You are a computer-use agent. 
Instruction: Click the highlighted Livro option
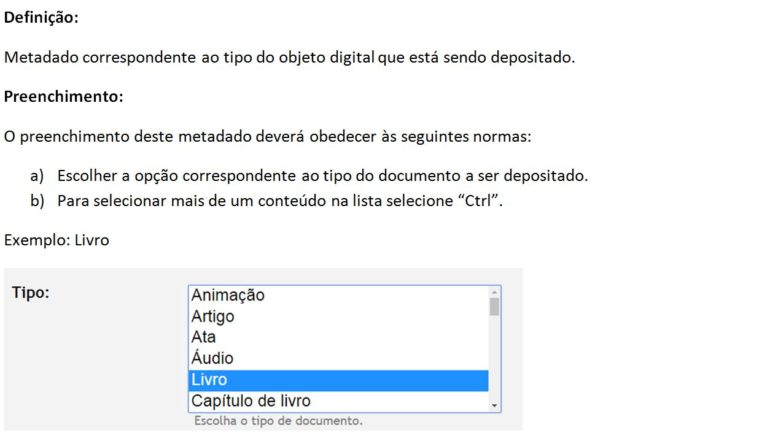338,380
